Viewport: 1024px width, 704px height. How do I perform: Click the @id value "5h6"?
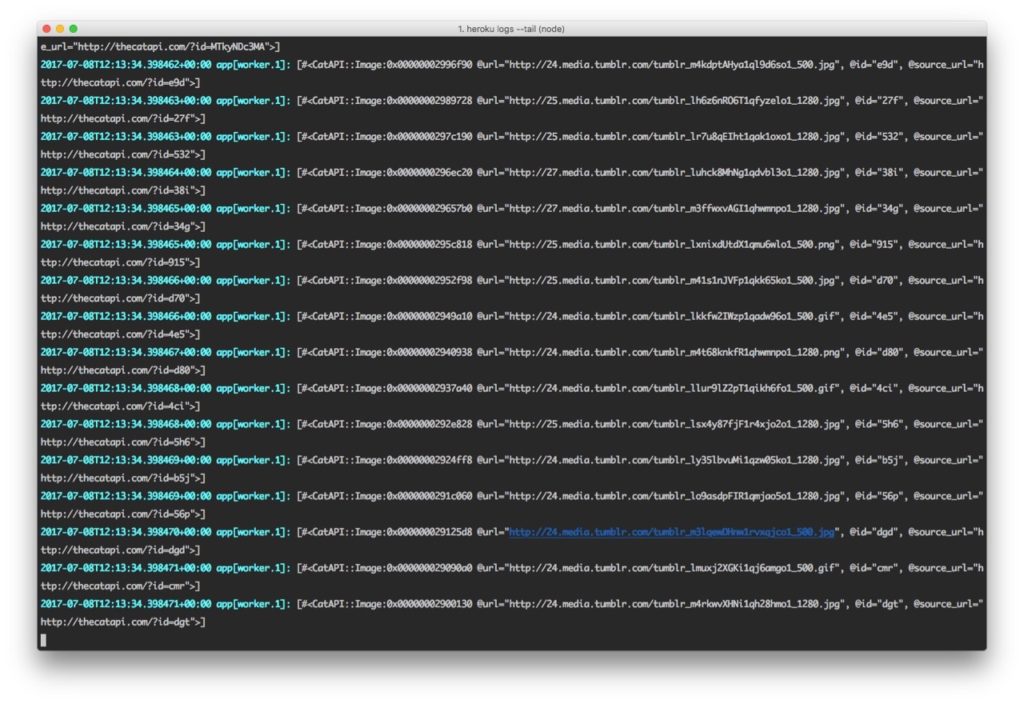888,424
